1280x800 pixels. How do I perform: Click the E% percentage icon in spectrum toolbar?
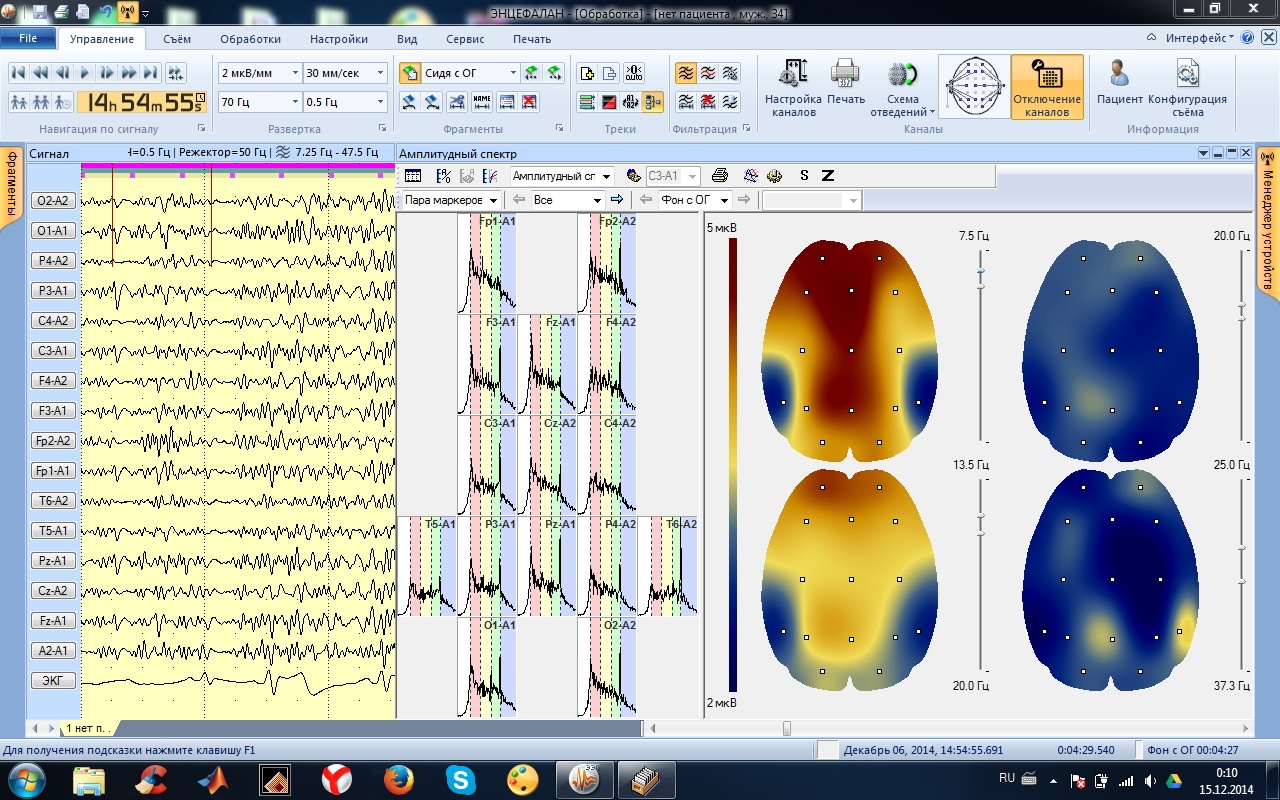(443, 176)
